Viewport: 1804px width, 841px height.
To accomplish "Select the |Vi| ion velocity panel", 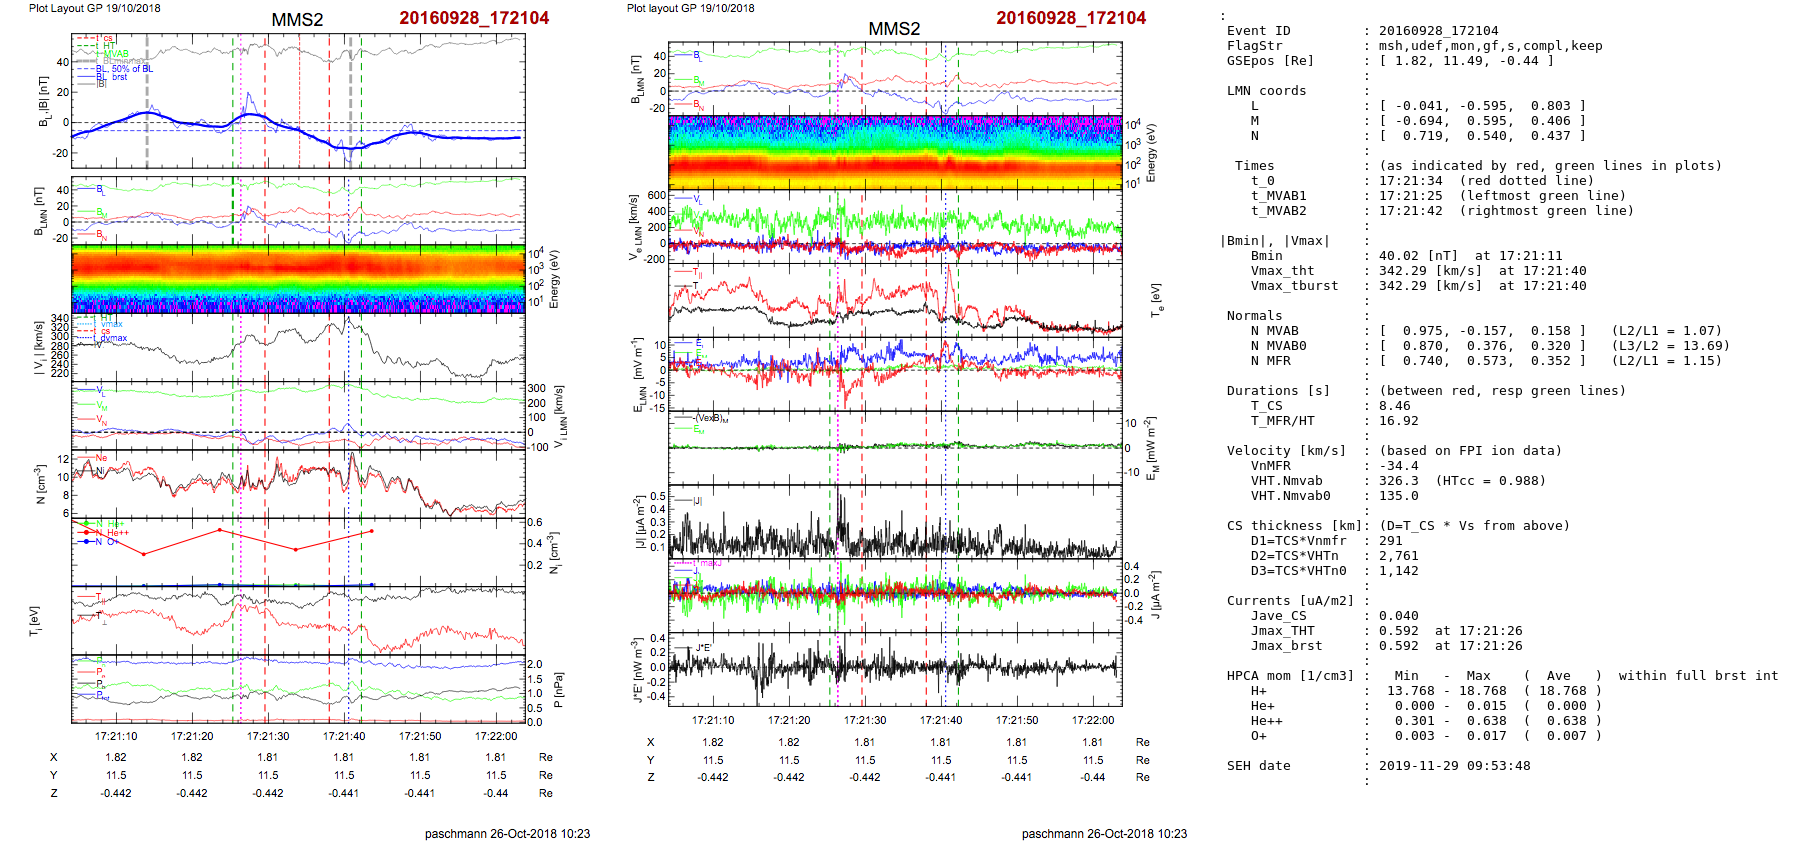I will [x=298, y=347].
